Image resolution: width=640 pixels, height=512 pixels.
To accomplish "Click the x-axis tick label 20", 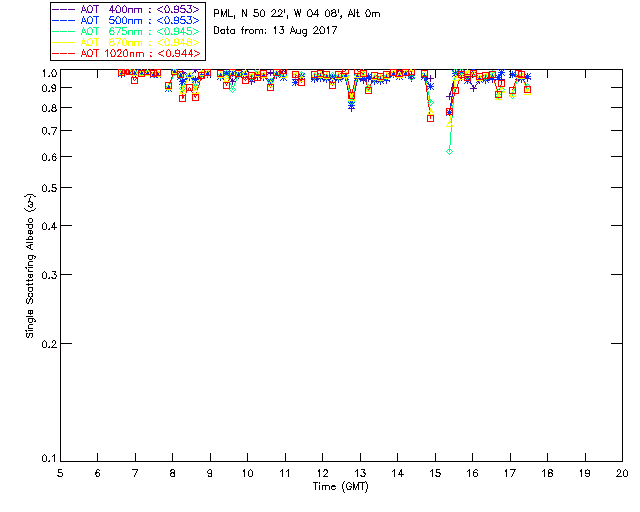I will click(x=622, y=473).
